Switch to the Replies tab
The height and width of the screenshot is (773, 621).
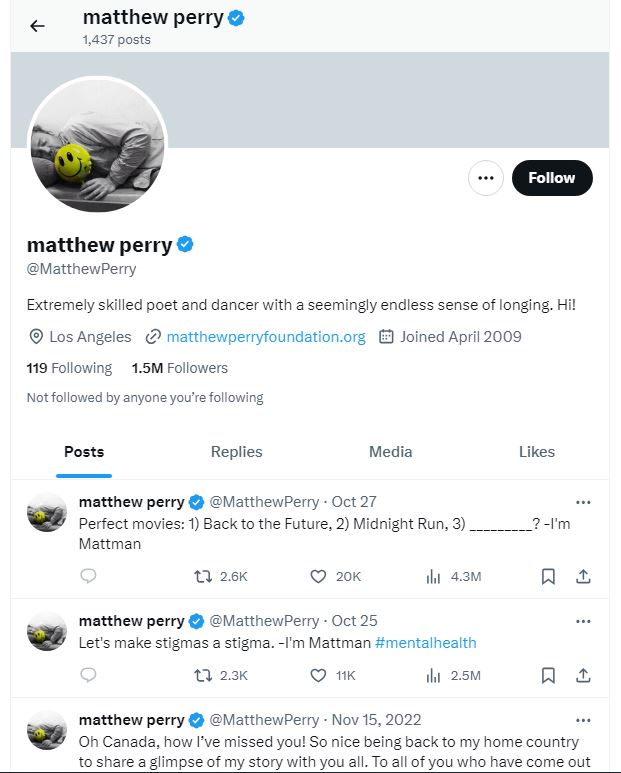tap(237, 452)
